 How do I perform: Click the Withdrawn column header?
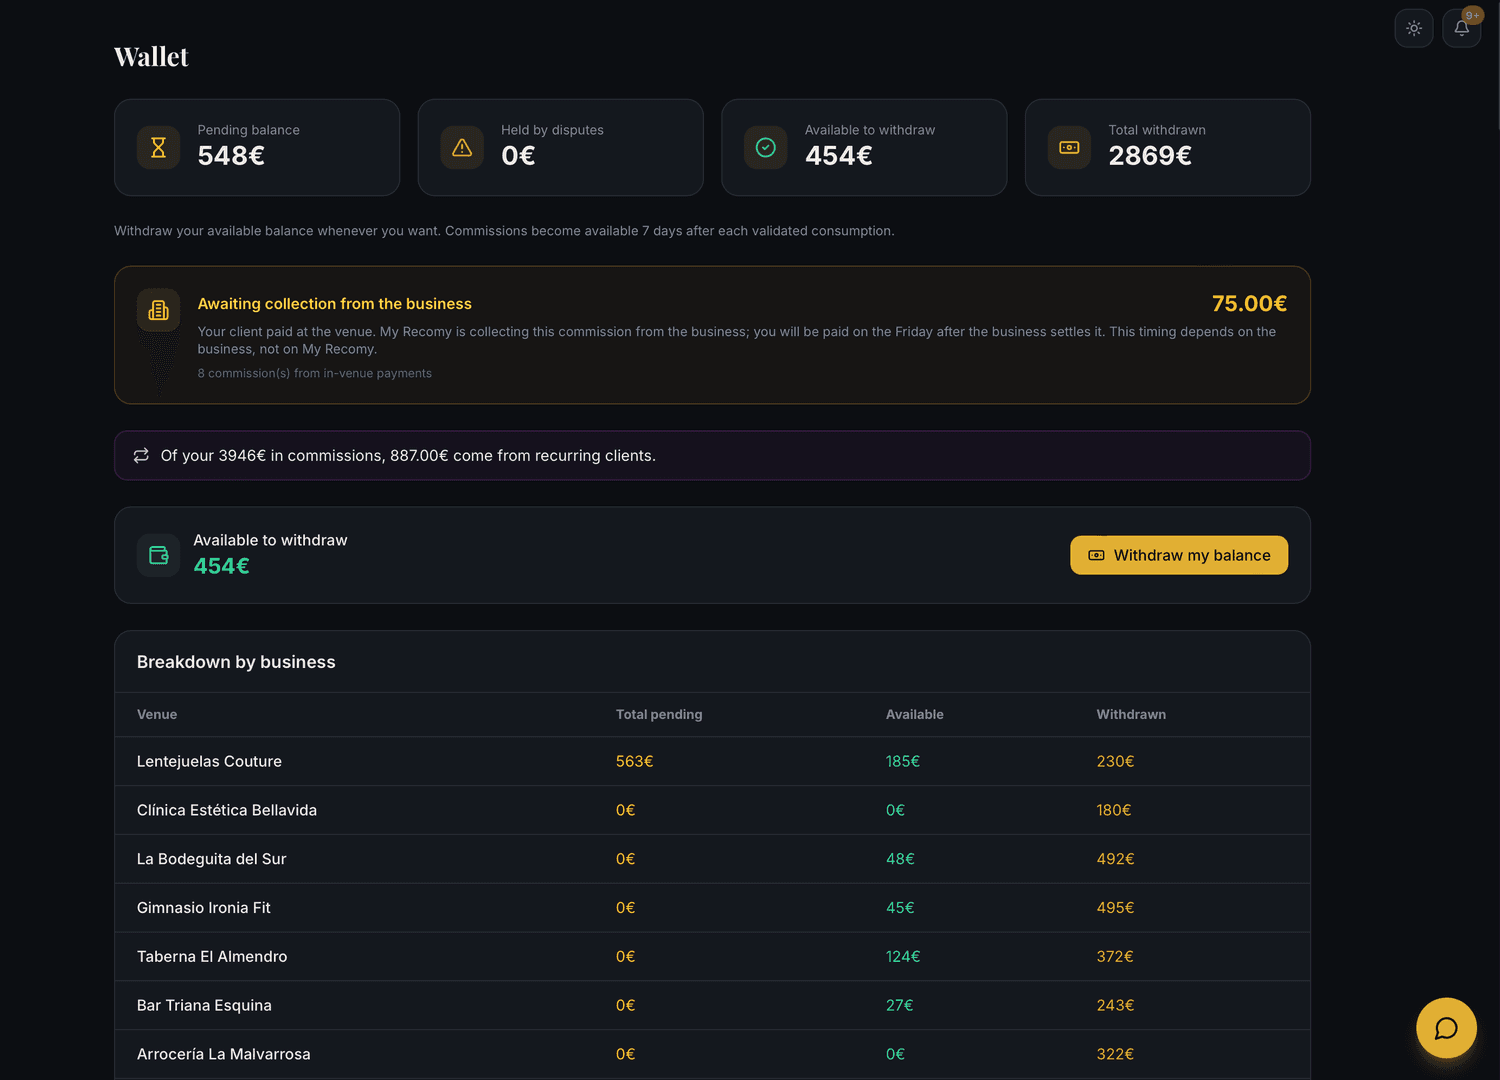1131,714
